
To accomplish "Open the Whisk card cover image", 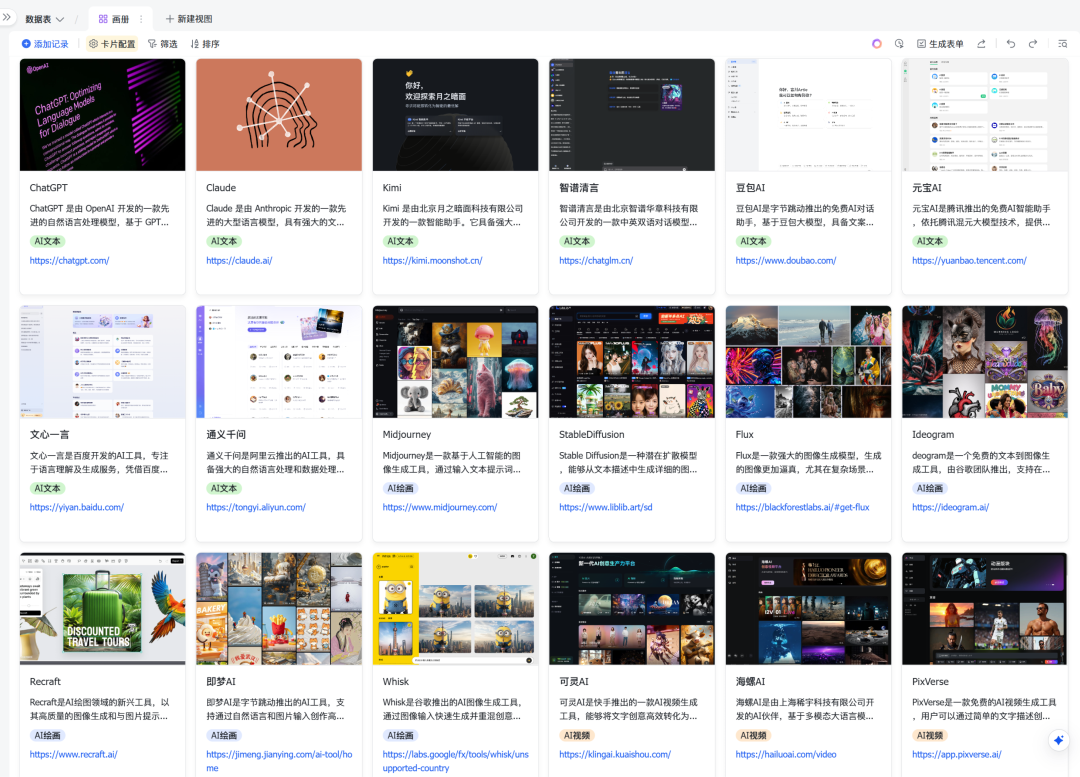I will click(x=455, y=608).
